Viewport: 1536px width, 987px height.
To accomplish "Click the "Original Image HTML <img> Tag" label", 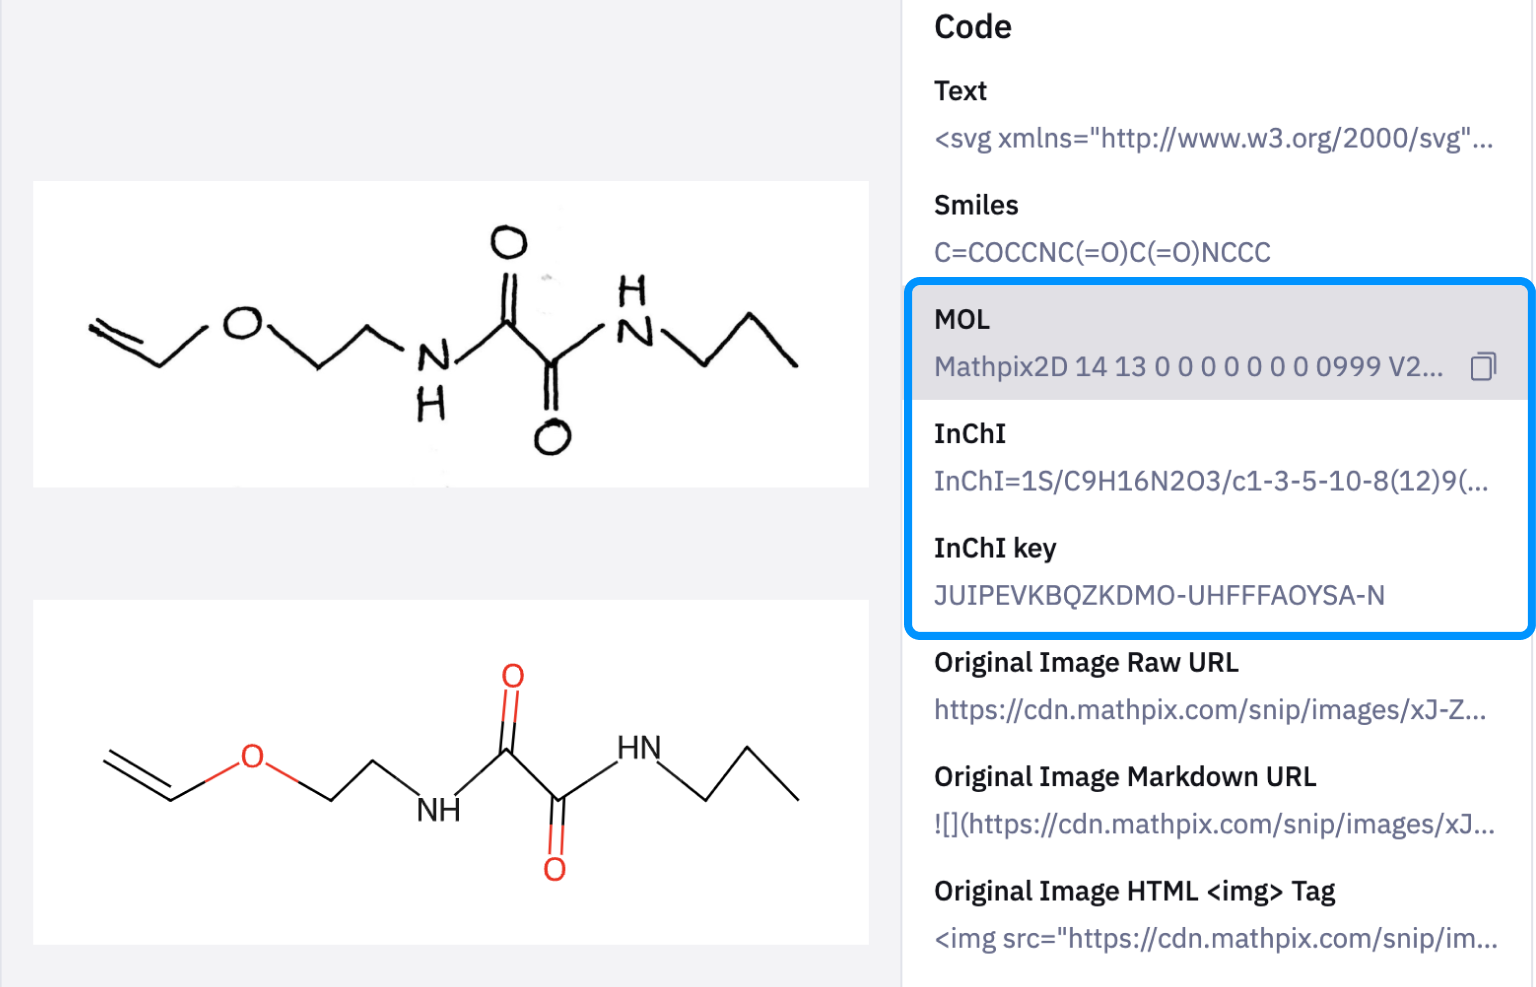I will 1134,891.
